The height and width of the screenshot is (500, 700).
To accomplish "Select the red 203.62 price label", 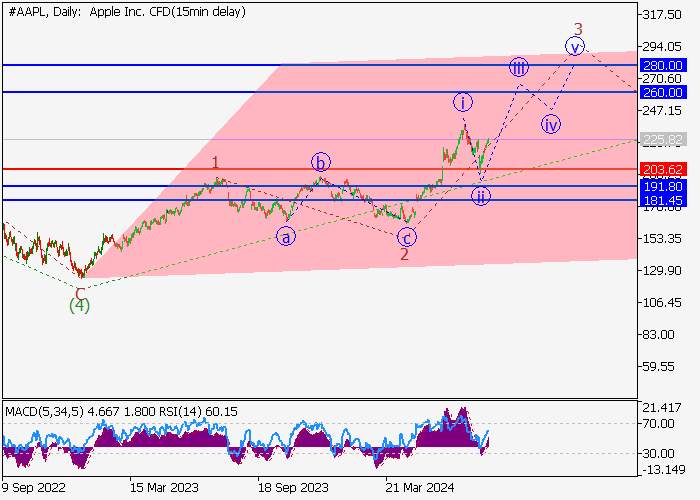I will pyautogui.click(x=662, y=170).
